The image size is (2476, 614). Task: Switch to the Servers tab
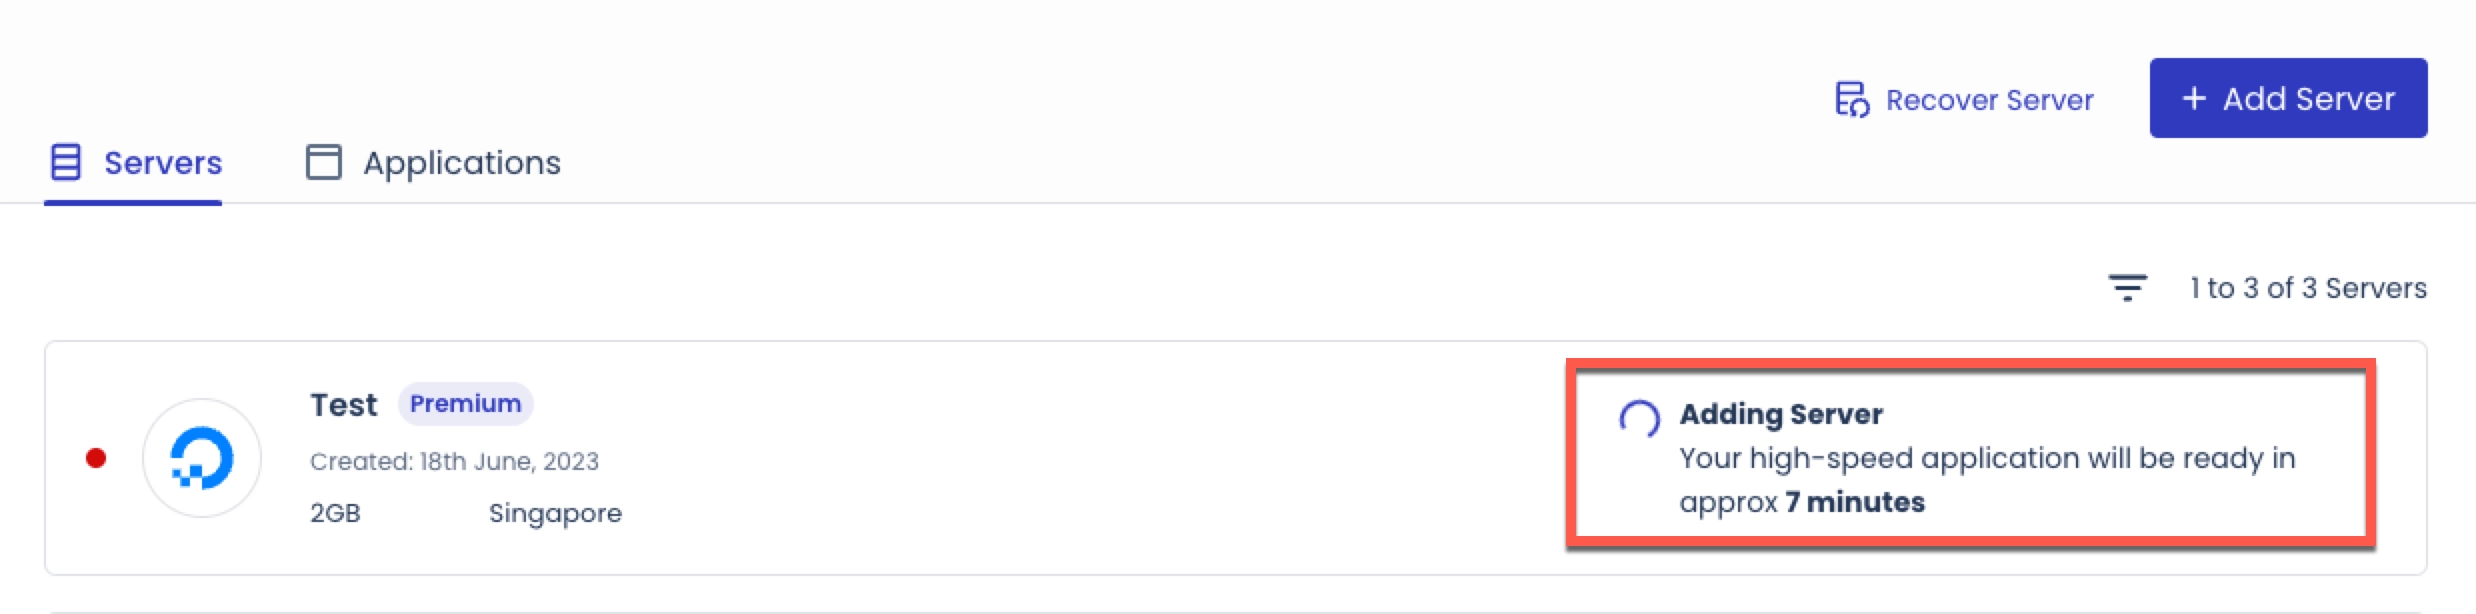(163, 162)
